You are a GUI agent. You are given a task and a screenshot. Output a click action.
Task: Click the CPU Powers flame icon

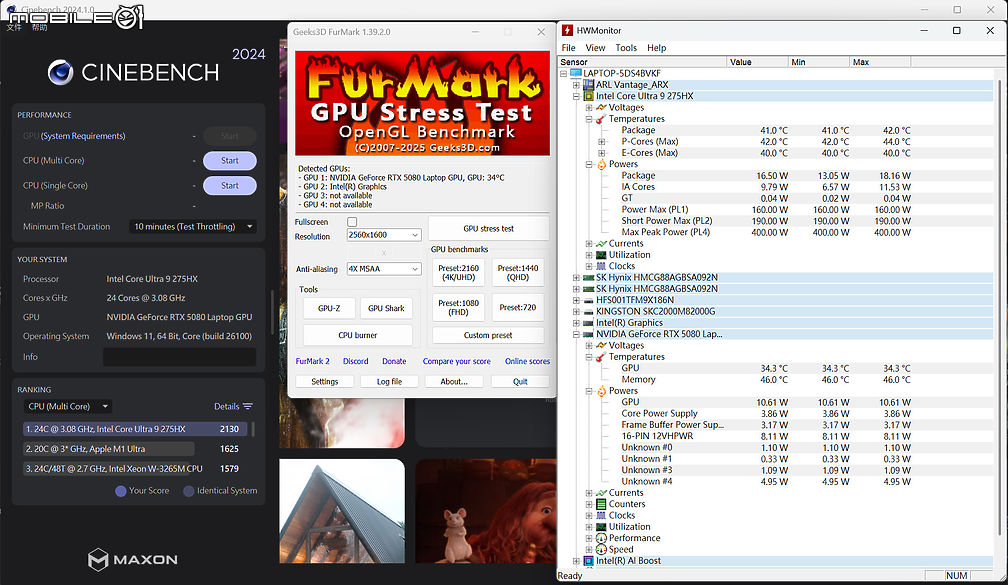click(x=601, y=164)
